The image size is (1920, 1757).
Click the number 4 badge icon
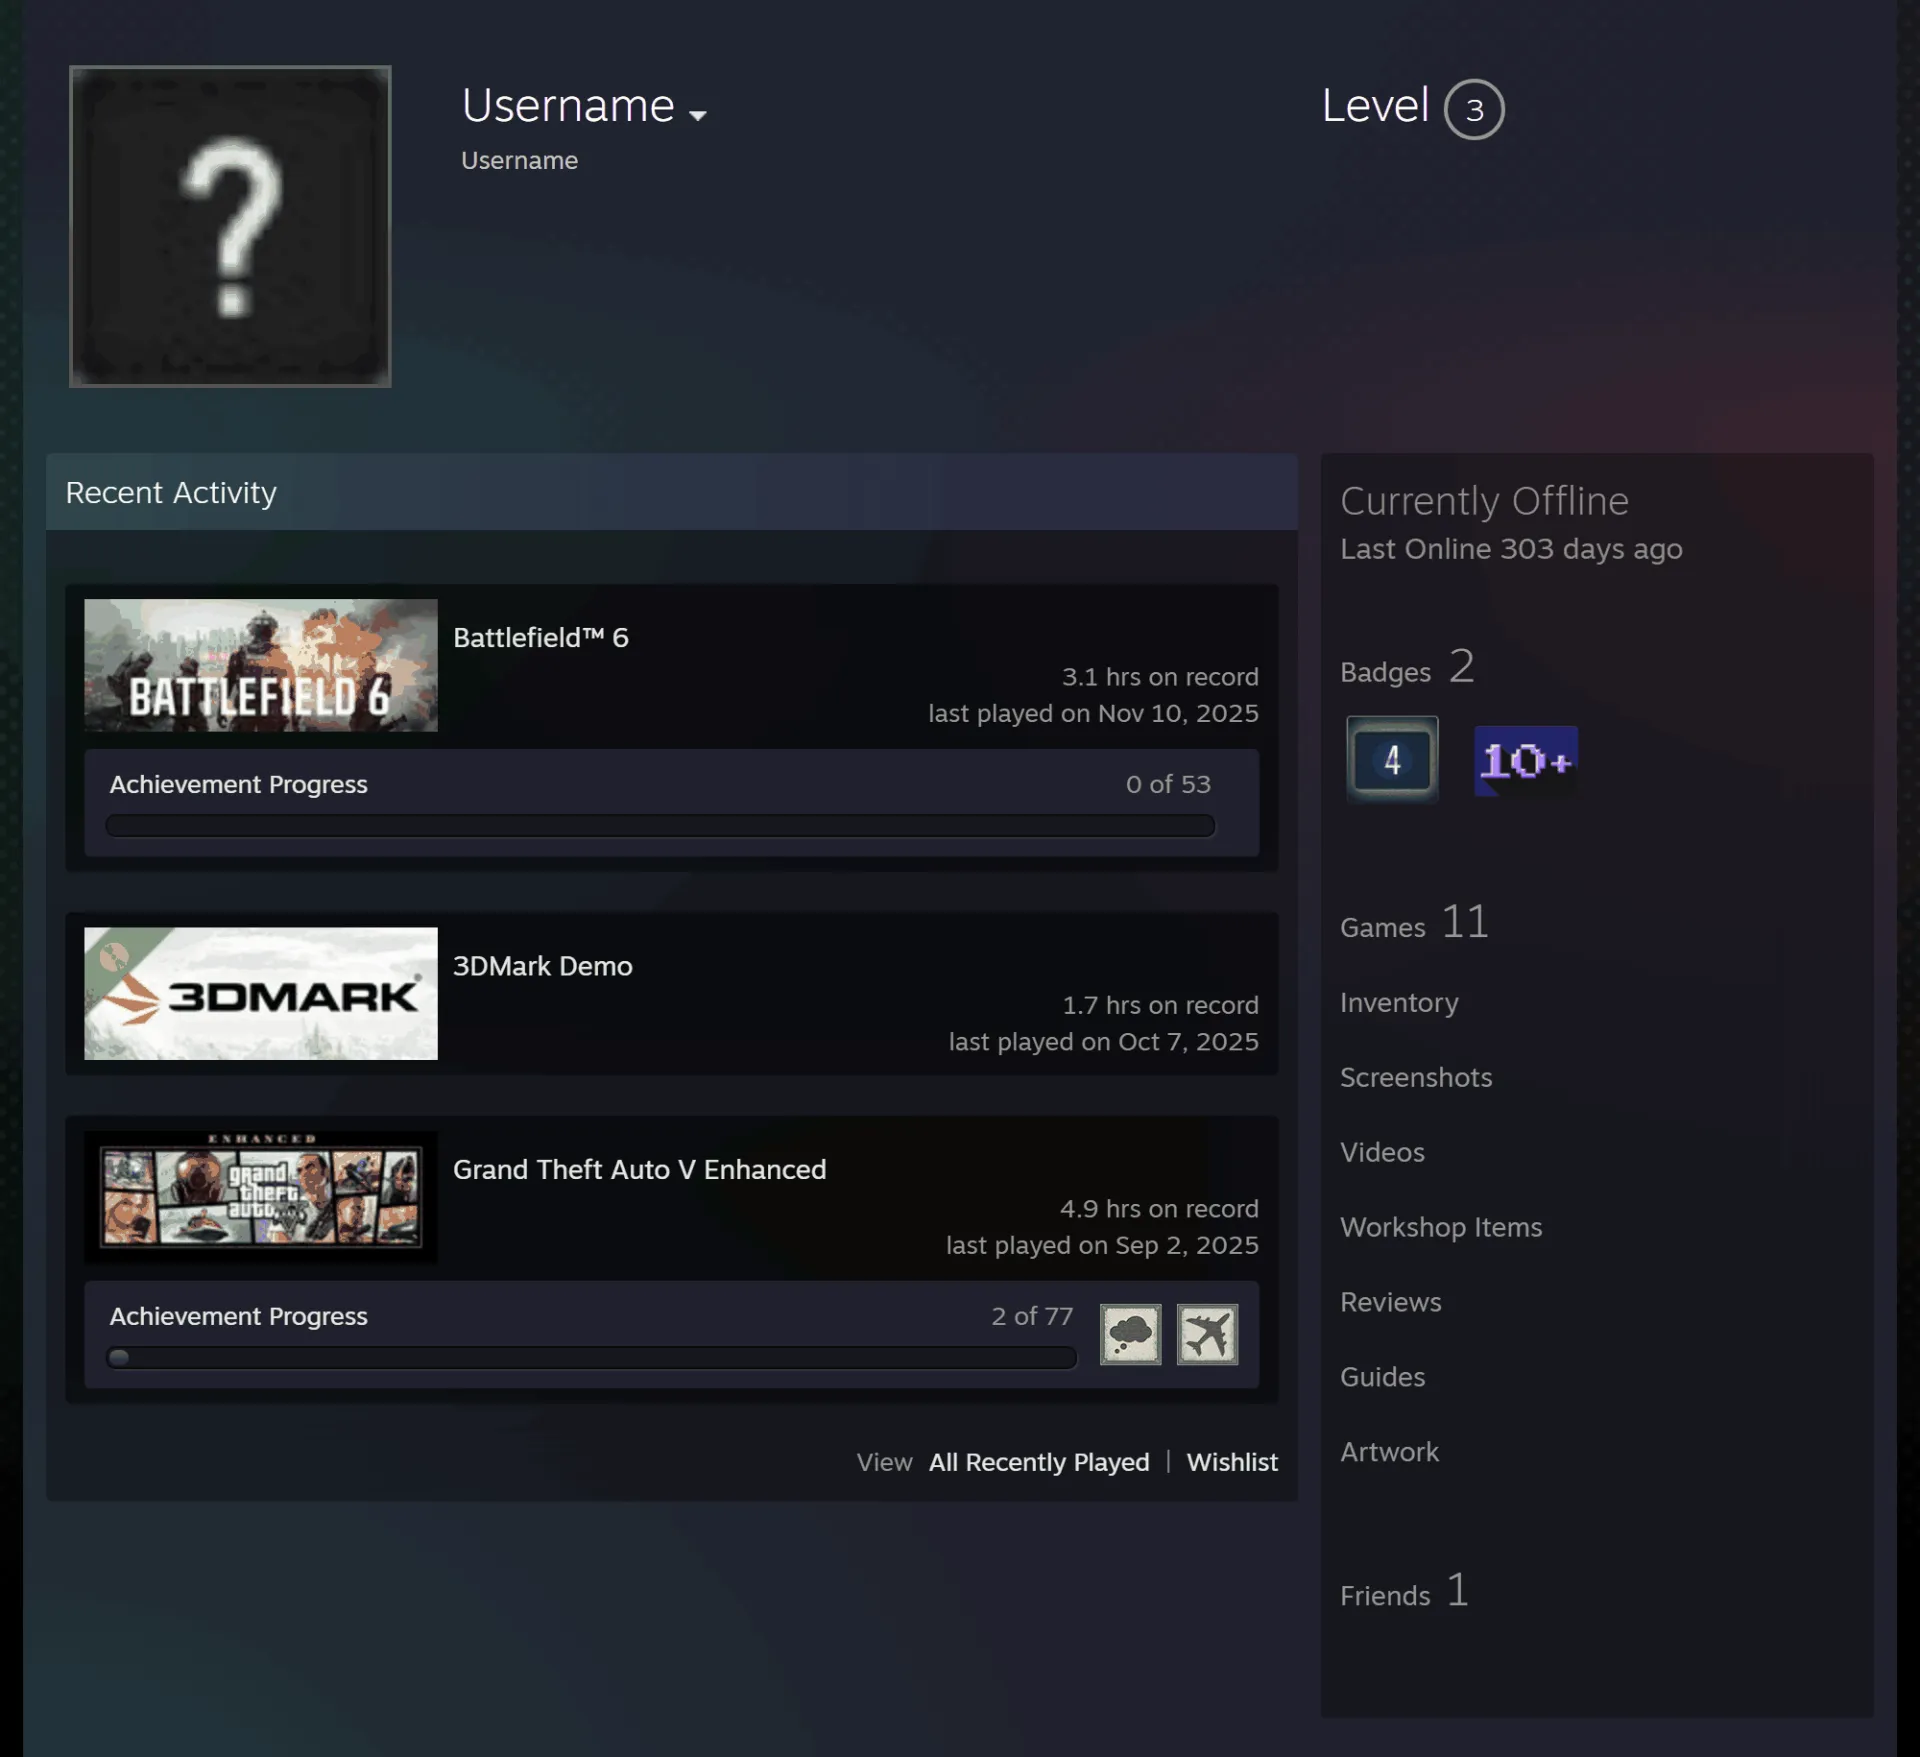pyautogui.click(x=1392, y=760)
